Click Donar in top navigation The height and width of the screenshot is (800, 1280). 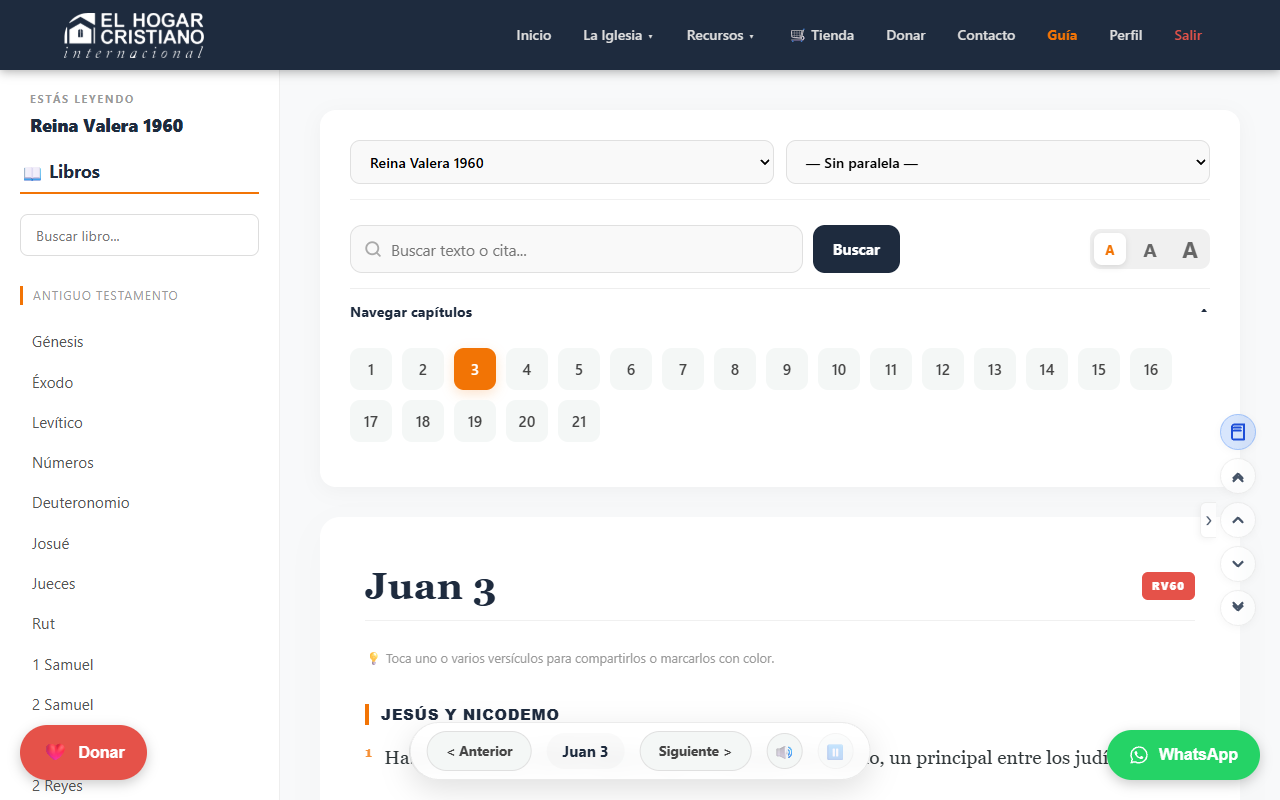[906, 35]
